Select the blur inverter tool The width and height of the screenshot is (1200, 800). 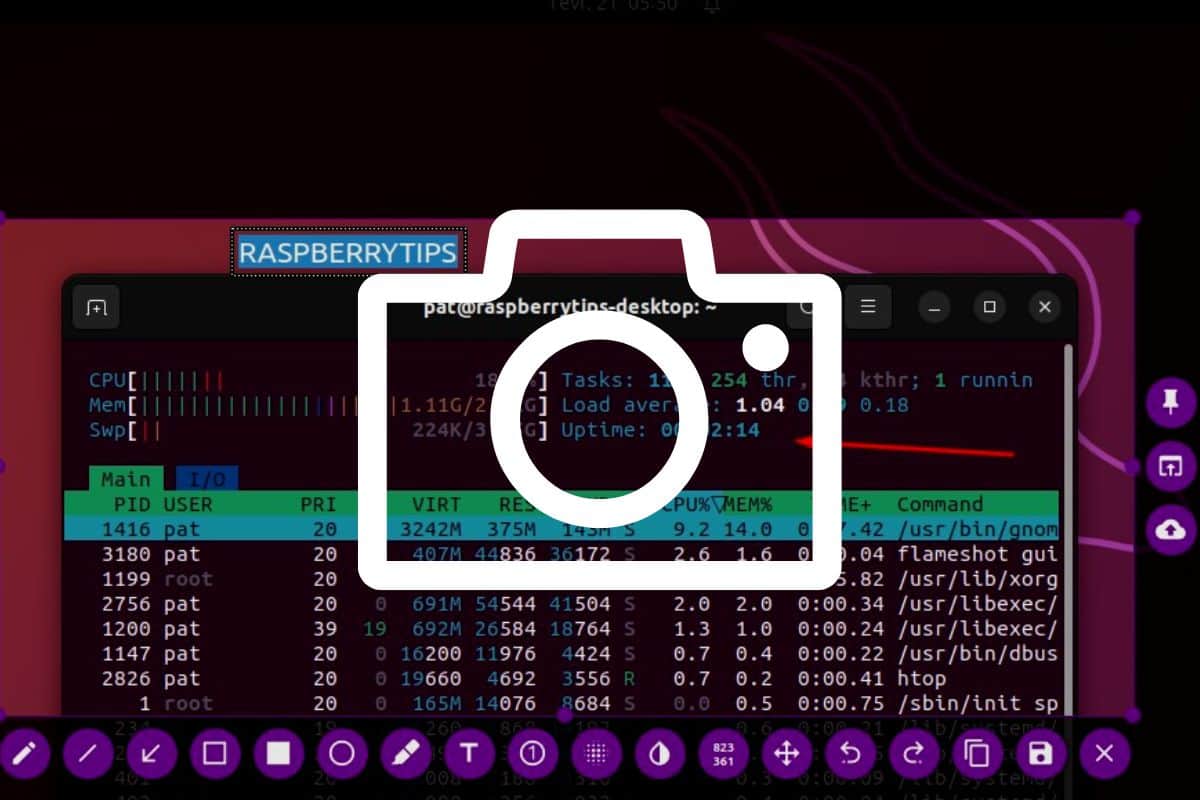[660, 754]
